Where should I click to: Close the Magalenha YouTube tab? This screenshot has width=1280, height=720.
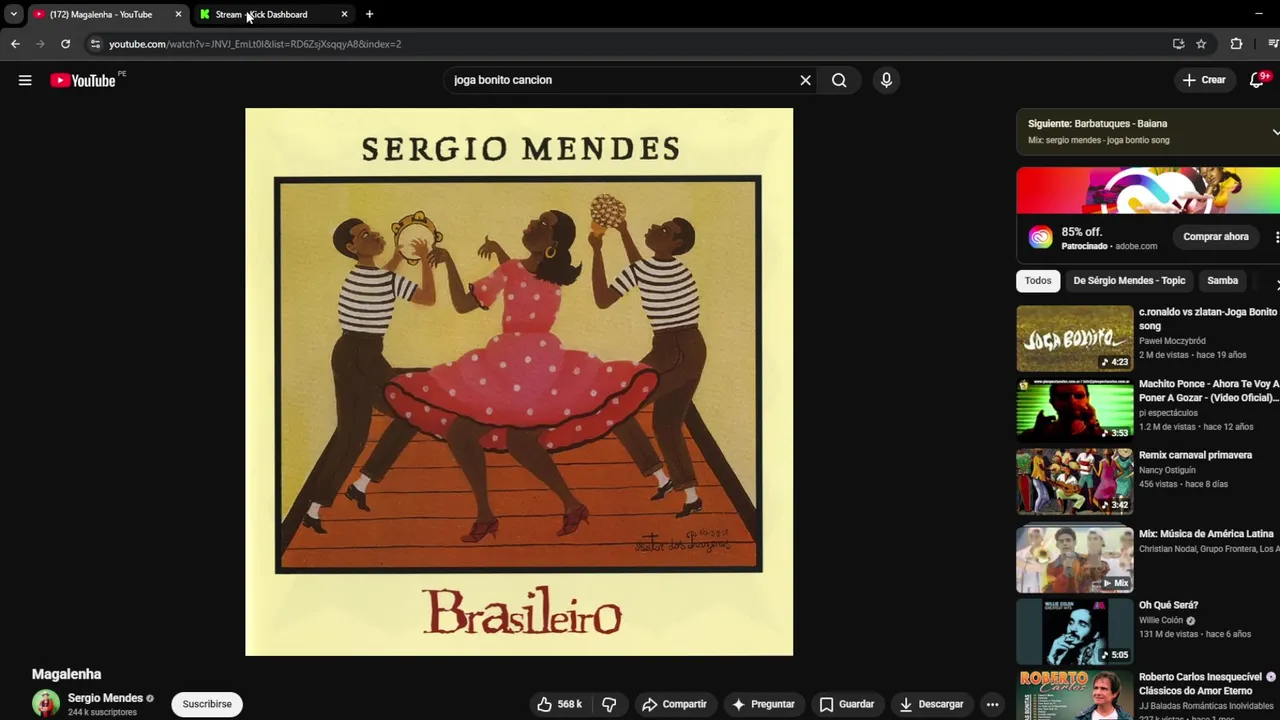[x=178, y=14]
